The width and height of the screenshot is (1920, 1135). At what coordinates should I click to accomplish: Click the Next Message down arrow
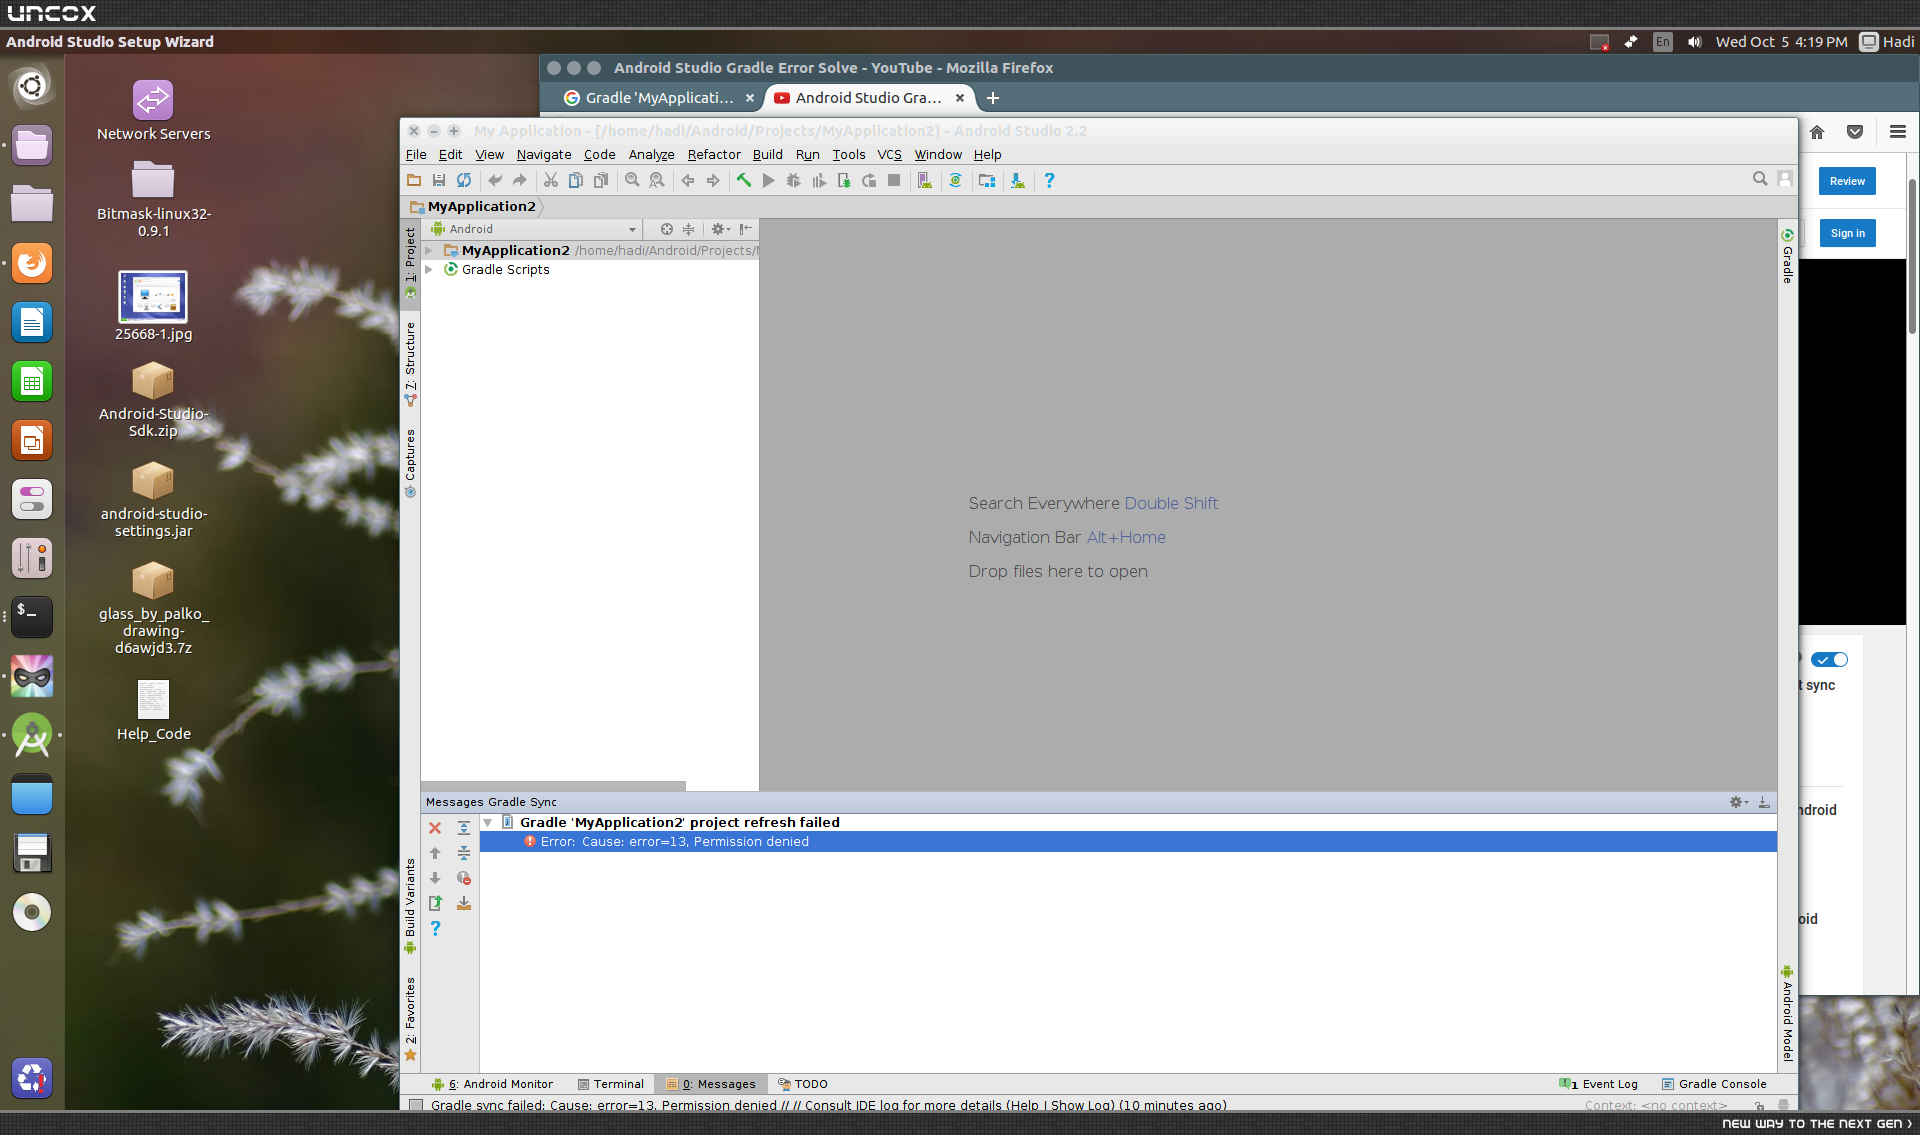point(435,878)
